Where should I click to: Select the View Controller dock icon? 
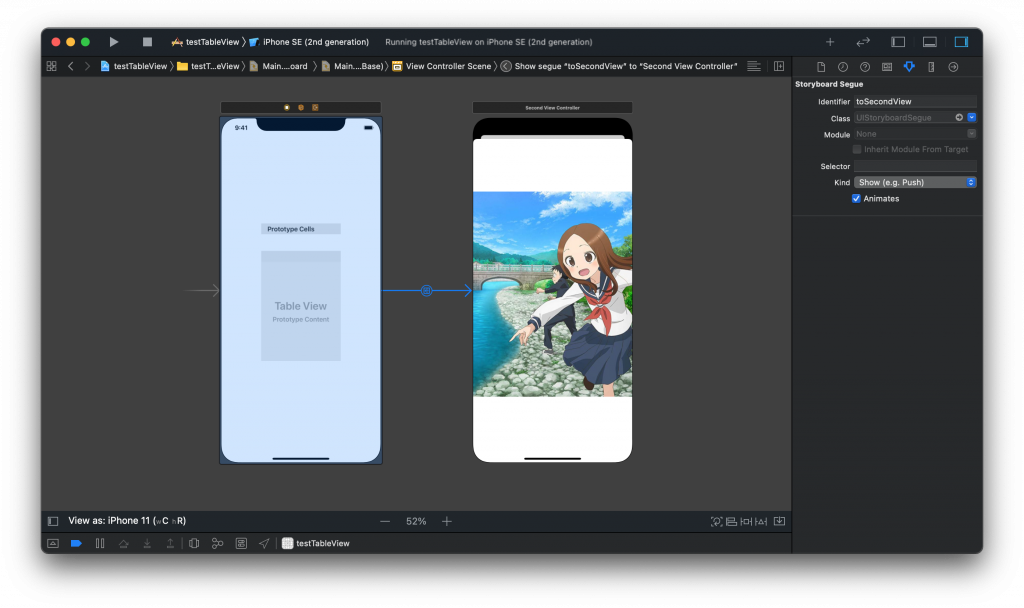tap(287, 108)
